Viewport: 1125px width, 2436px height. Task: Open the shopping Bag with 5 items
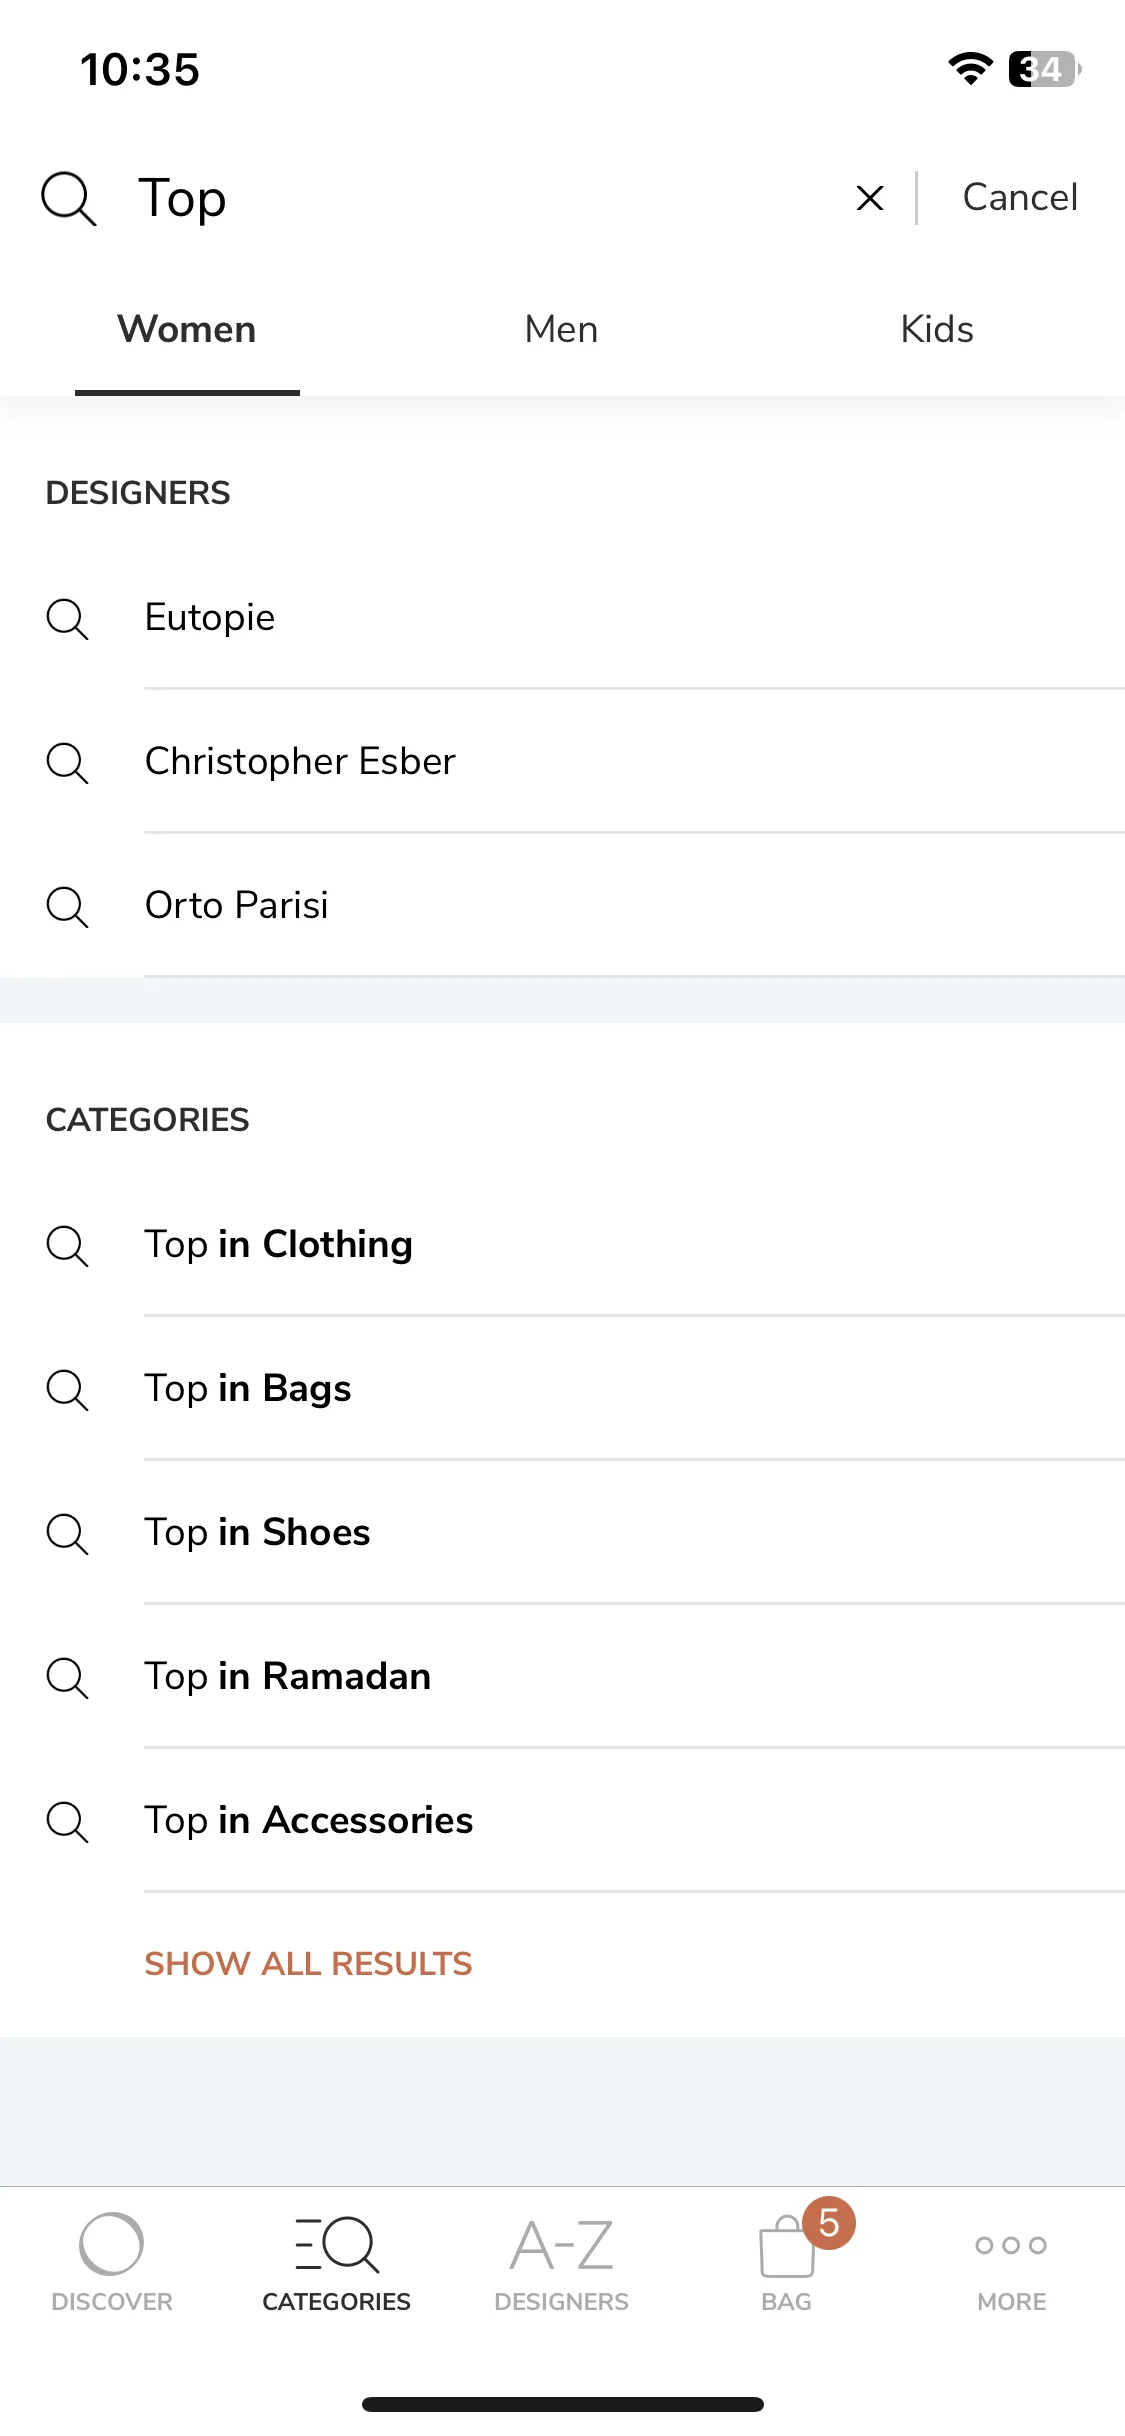[787, 2246]
